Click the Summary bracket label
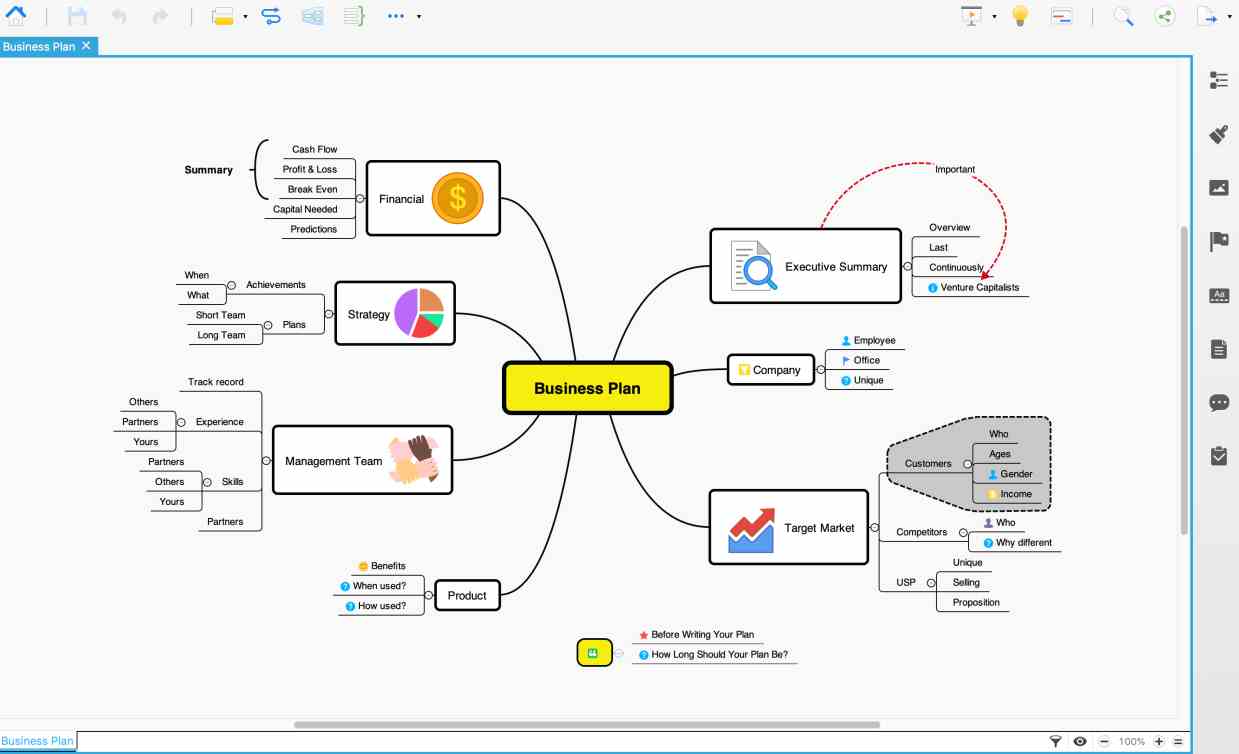Viewport: 1239px width, 754px height. click(x=208, y=170)
